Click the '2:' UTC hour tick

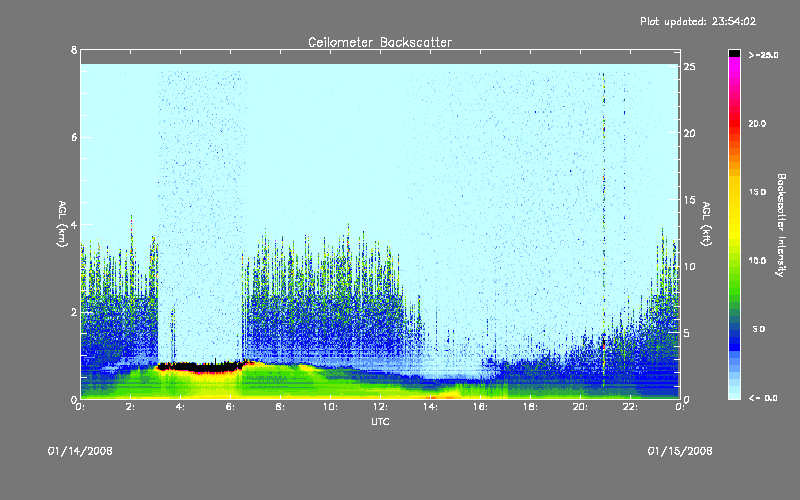click(x=131, y=407)
